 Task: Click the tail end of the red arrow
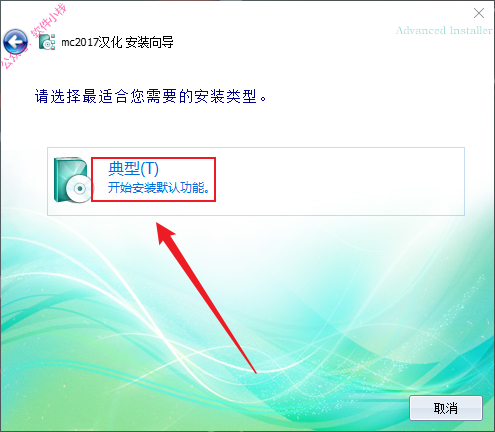pyautogui.click(x=255, y=372)
